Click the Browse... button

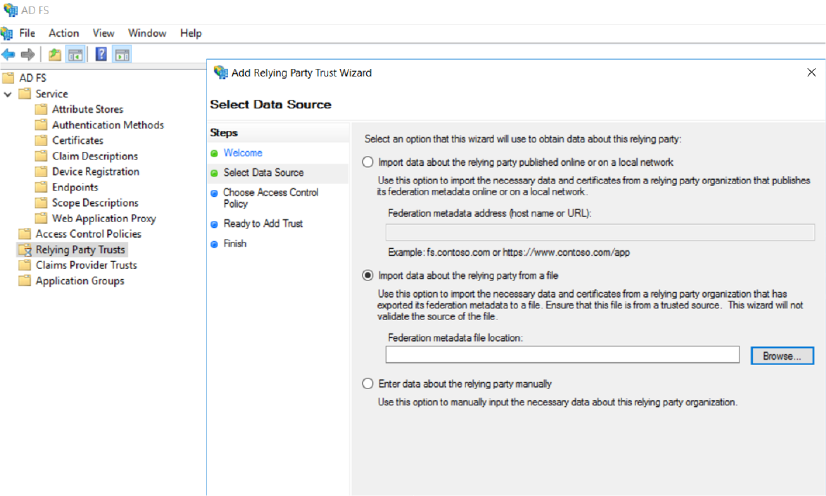click(x=782, y=356)
